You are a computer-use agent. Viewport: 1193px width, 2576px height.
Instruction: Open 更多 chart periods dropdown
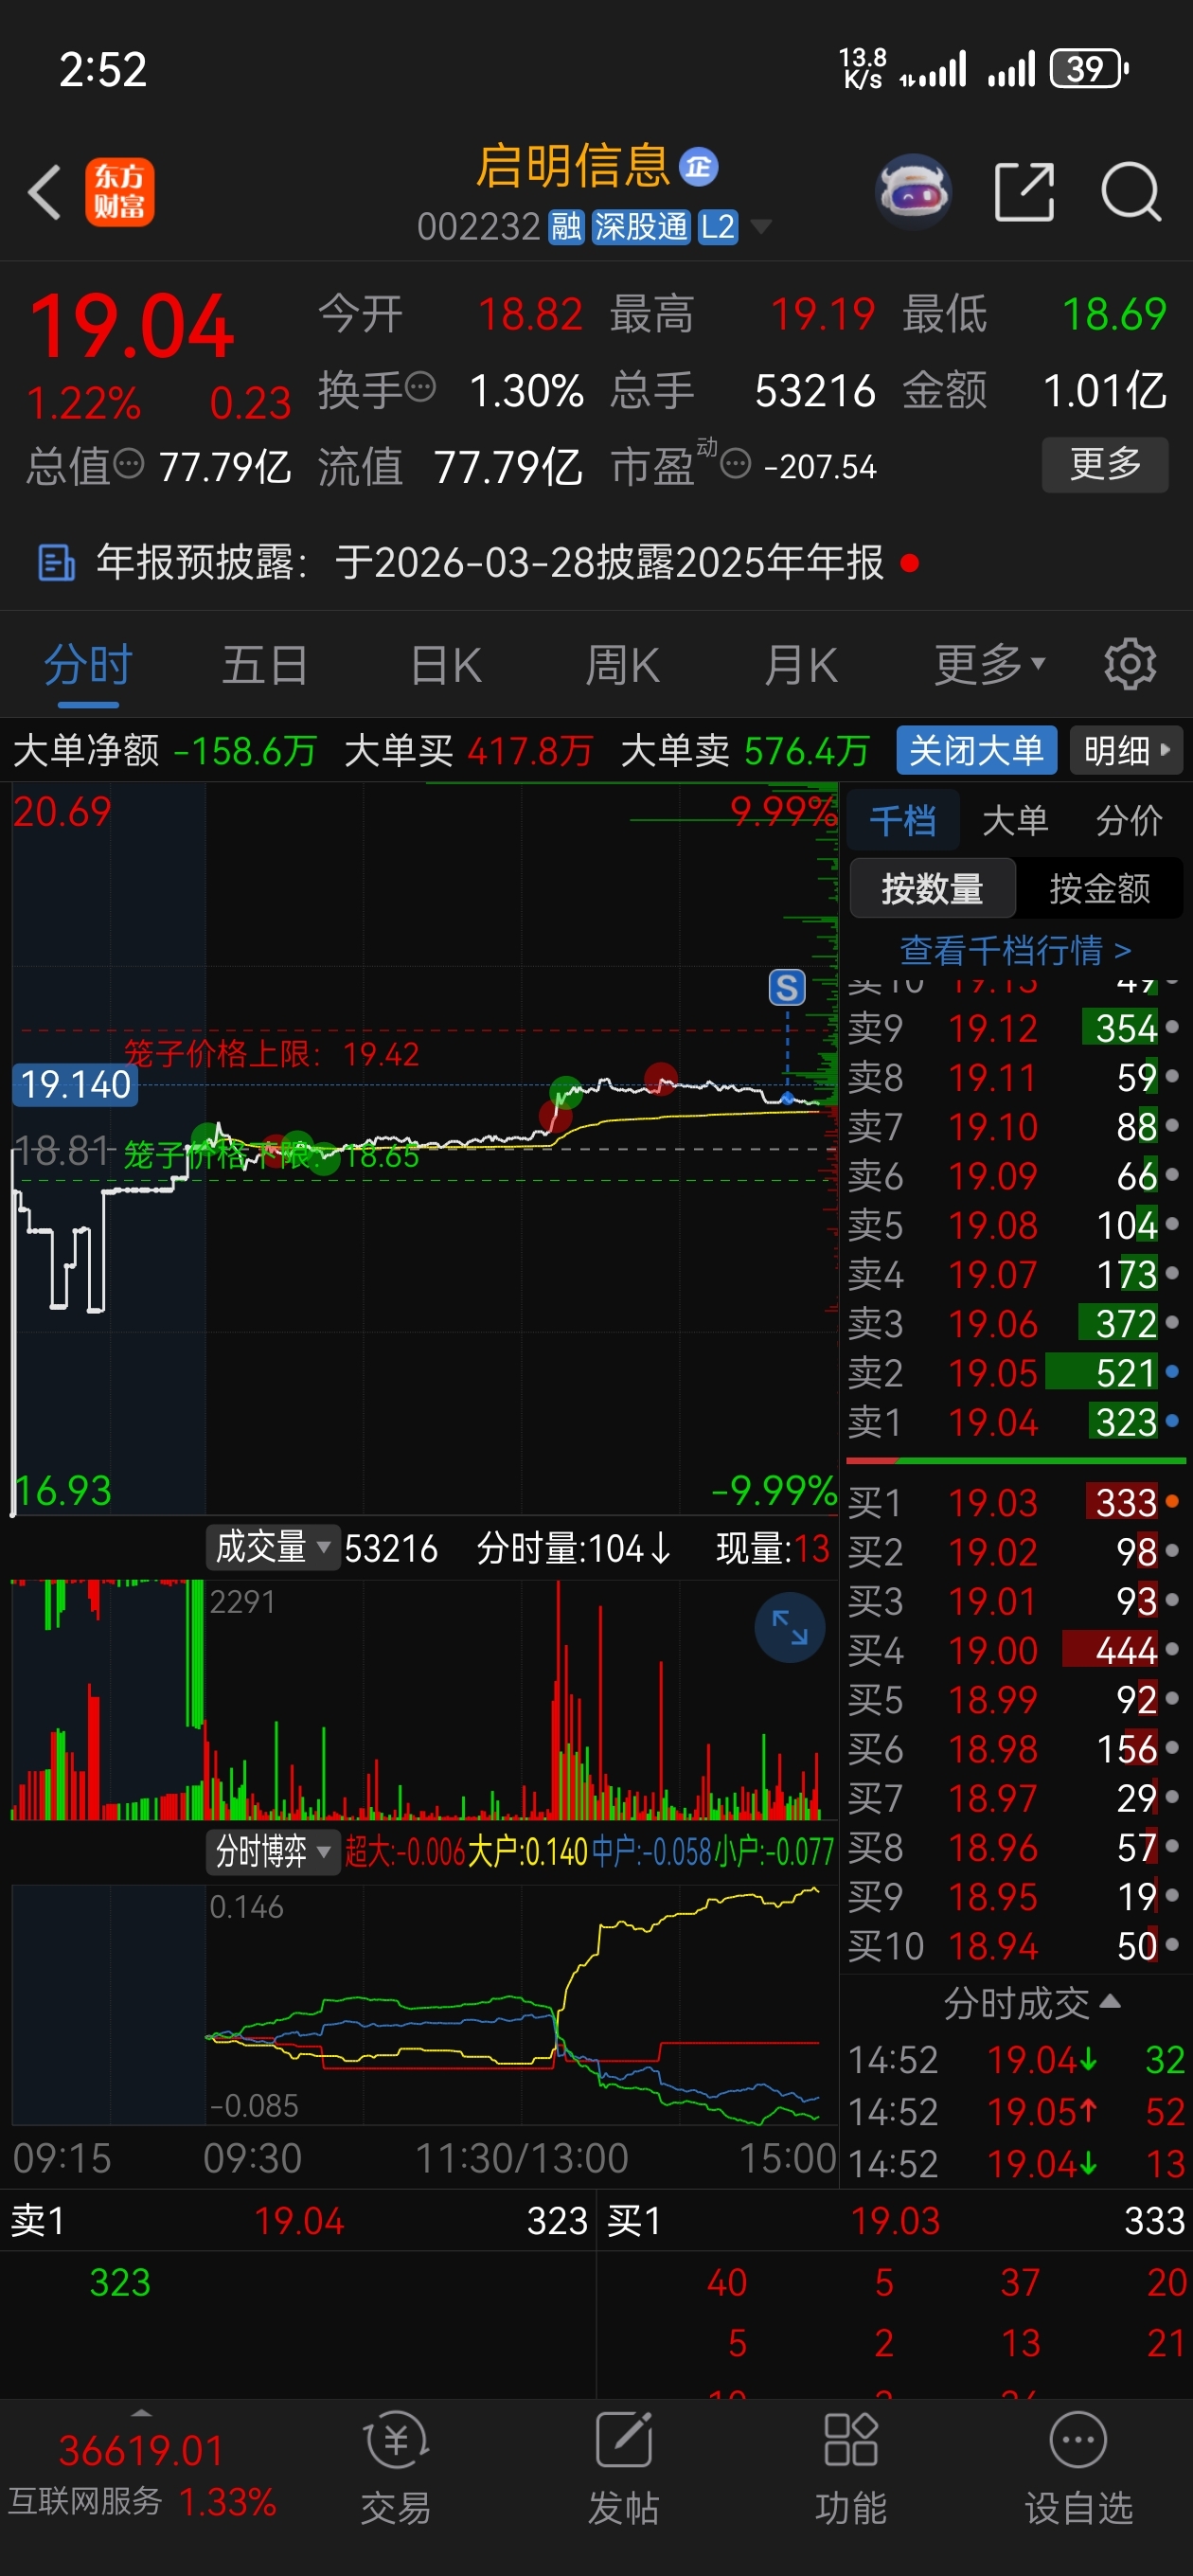click(990, 664)
